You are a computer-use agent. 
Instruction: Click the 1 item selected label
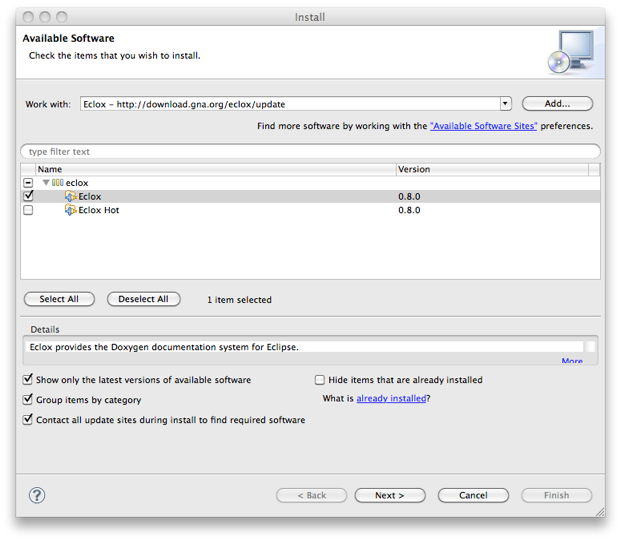pos(239,300)
